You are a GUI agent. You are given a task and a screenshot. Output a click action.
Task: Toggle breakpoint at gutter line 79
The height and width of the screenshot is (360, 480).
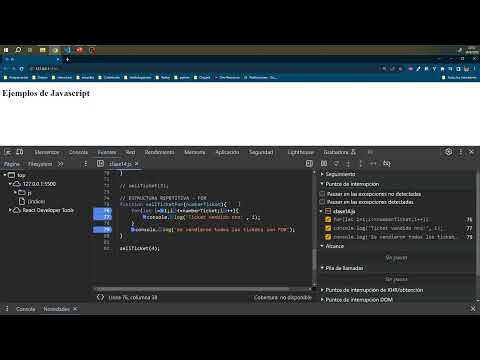click(103, 230)
